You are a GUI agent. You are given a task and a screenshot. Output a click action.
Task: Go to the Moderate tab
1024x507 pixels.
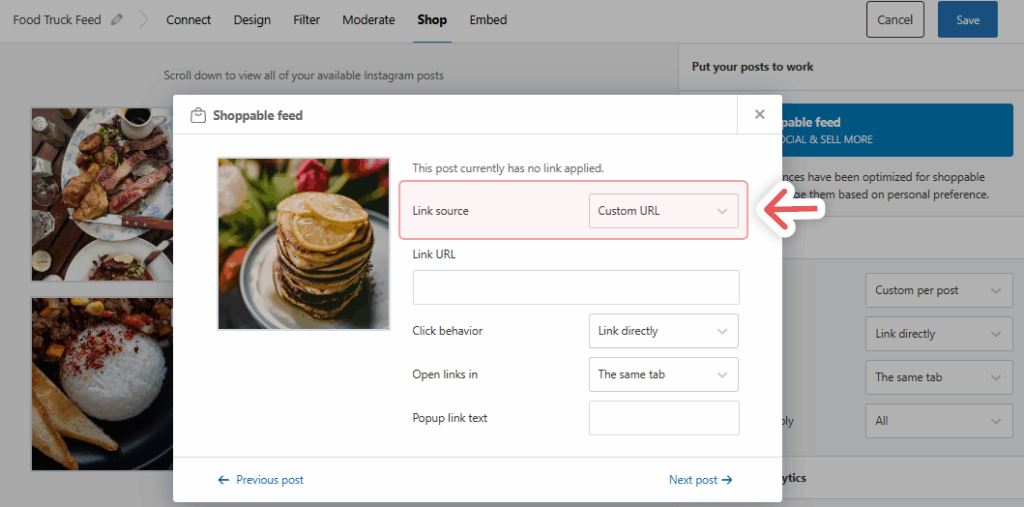(368, 20)
